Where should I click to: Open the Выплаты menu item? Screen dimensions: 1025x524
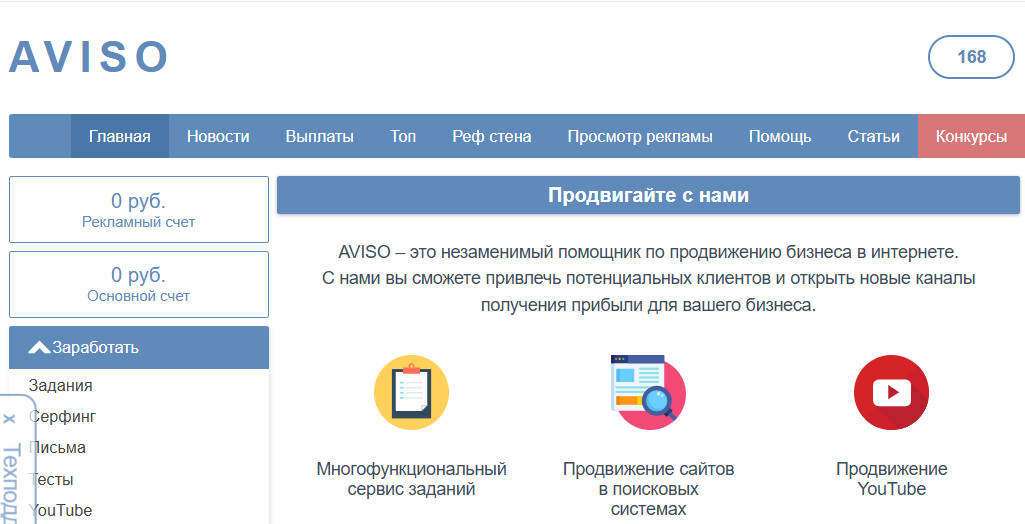coord(320,137)
